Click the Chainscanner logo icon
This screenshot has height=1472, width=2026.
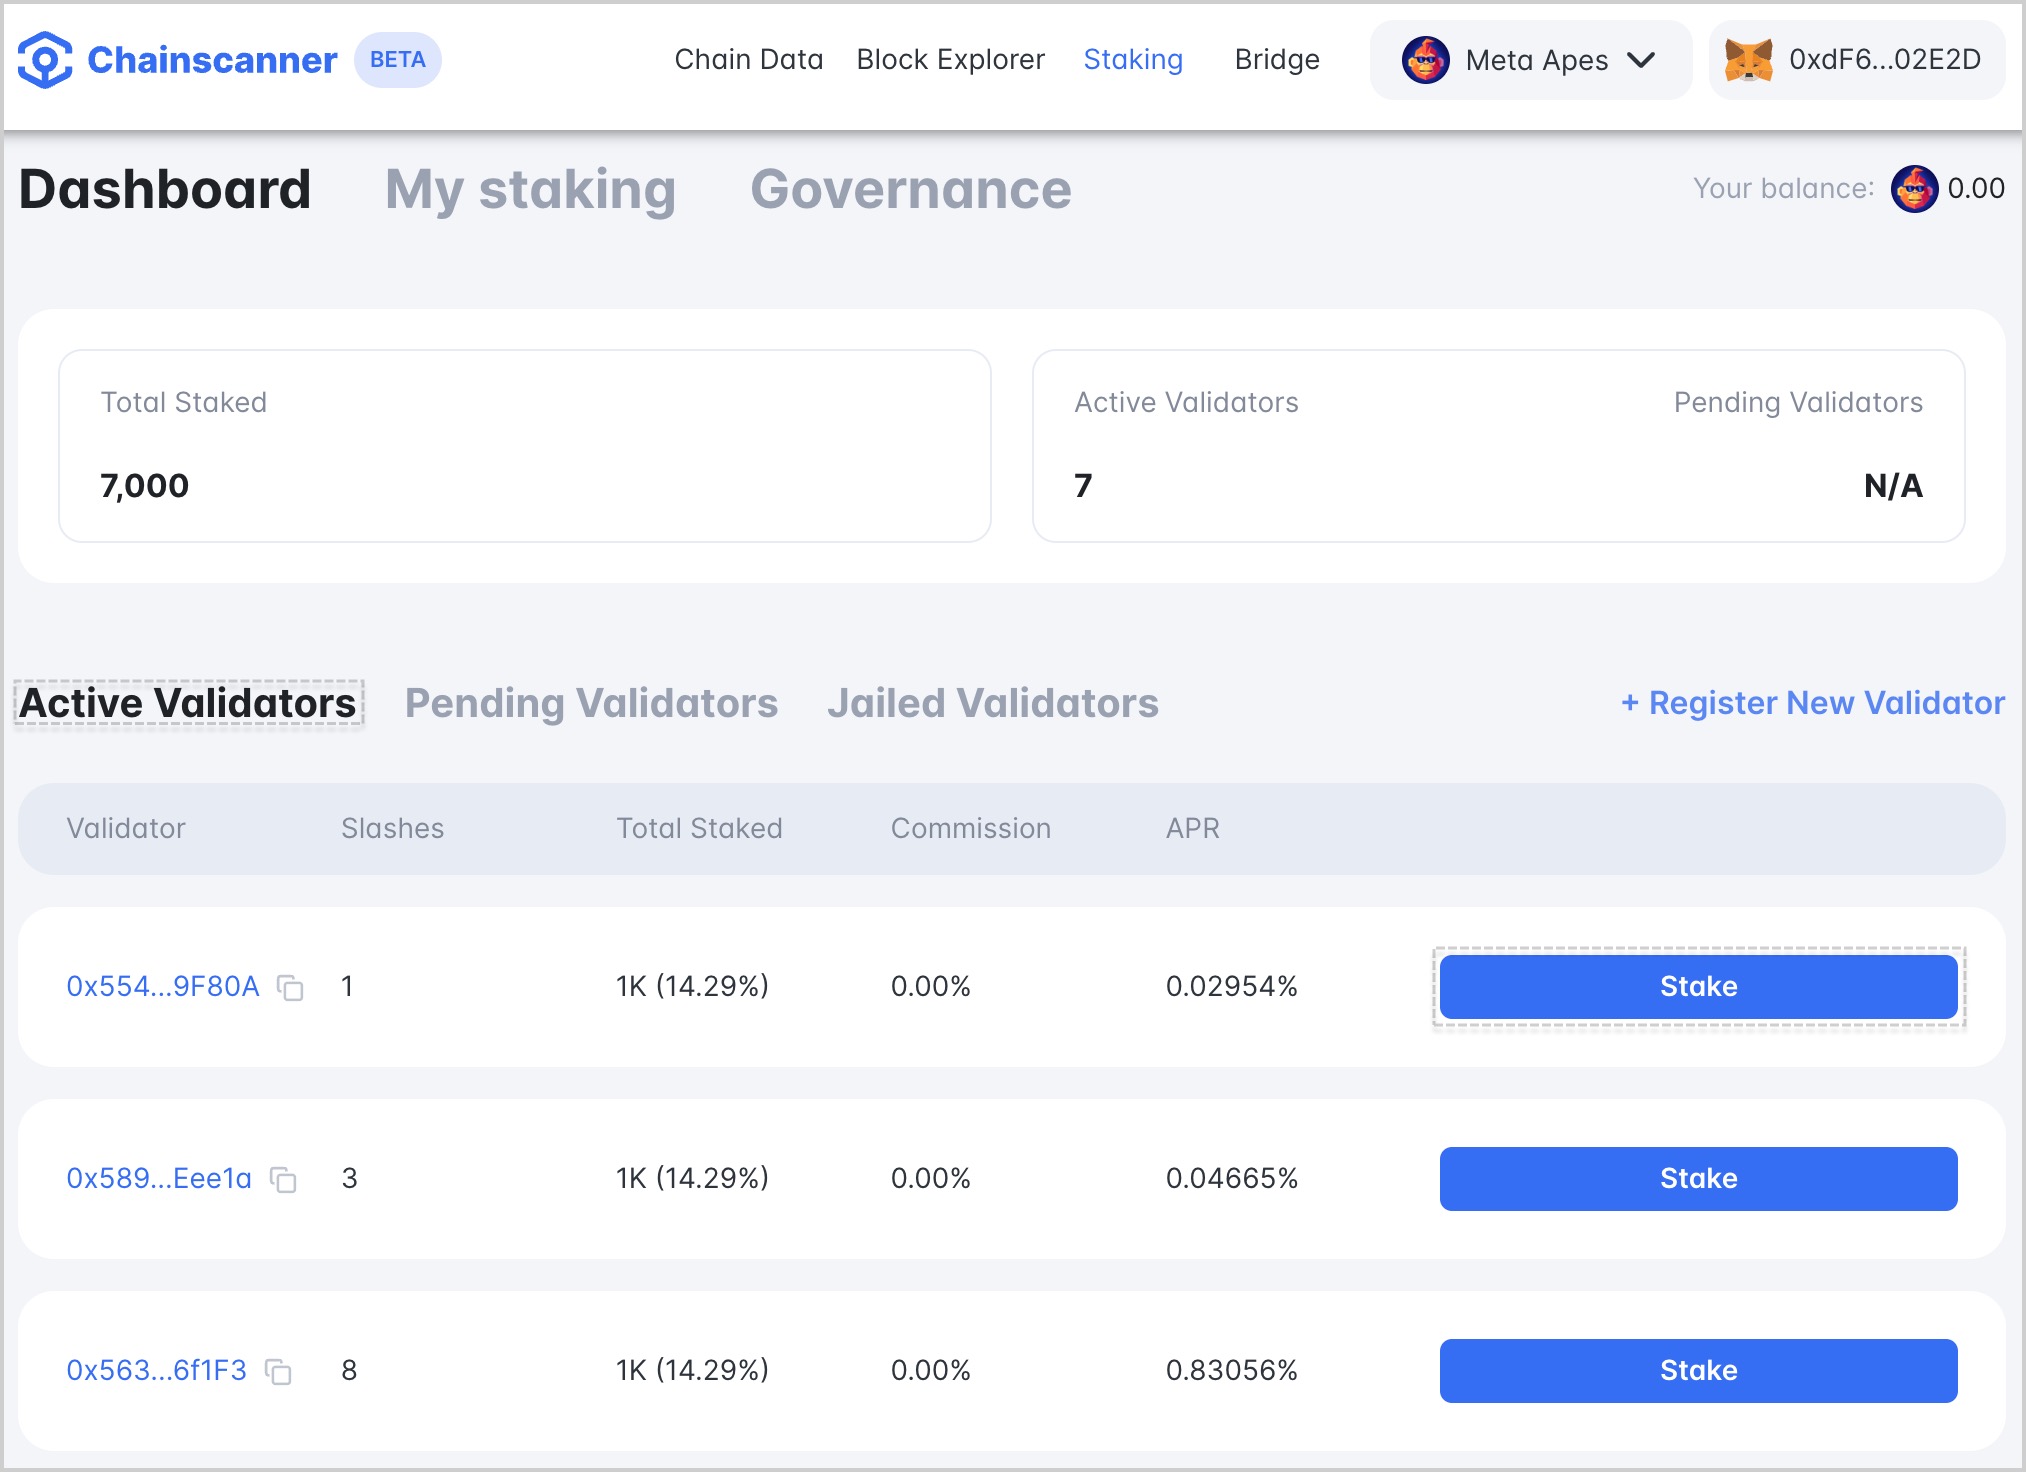click(45, 60)
